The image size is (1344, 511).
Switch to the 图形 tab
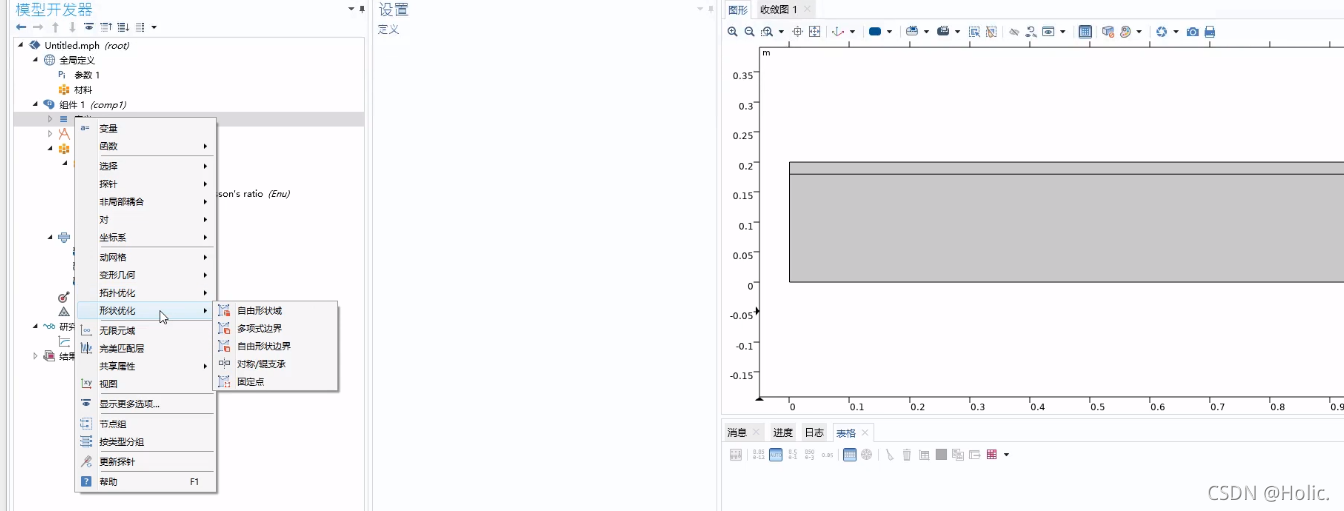coord(738,9)
